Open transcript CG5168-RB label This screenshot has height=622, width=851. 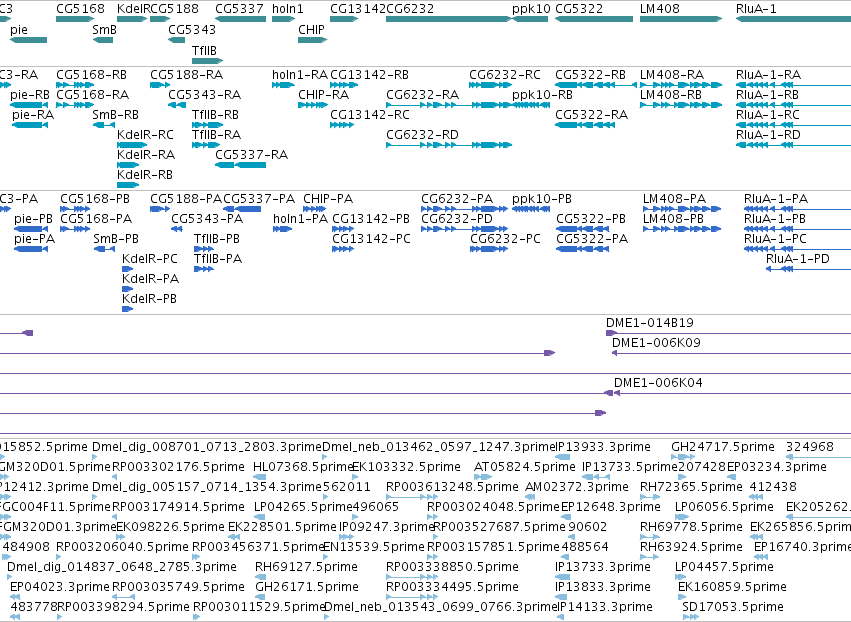click(x=91, y=74)
